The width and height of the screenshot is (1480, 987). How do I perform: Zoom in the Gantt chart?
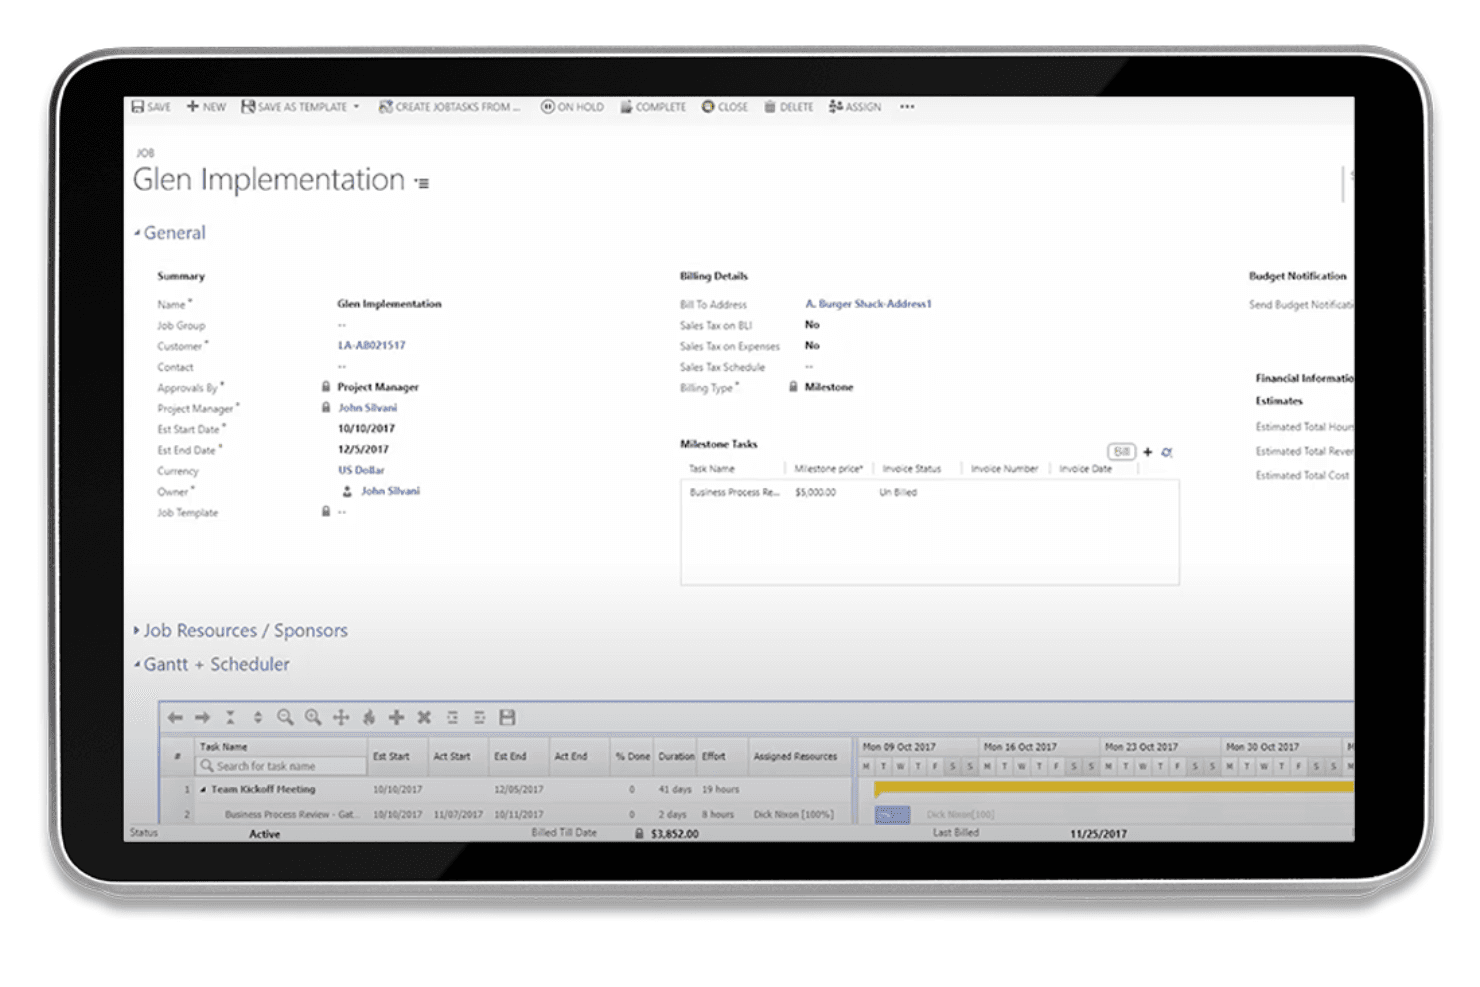[313, 717]
